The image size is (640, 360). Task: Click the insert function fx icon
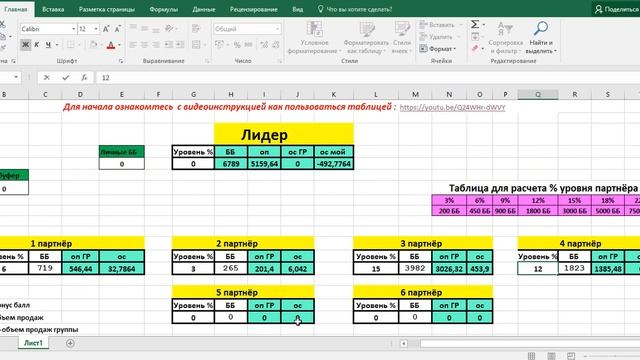(84, 78)
